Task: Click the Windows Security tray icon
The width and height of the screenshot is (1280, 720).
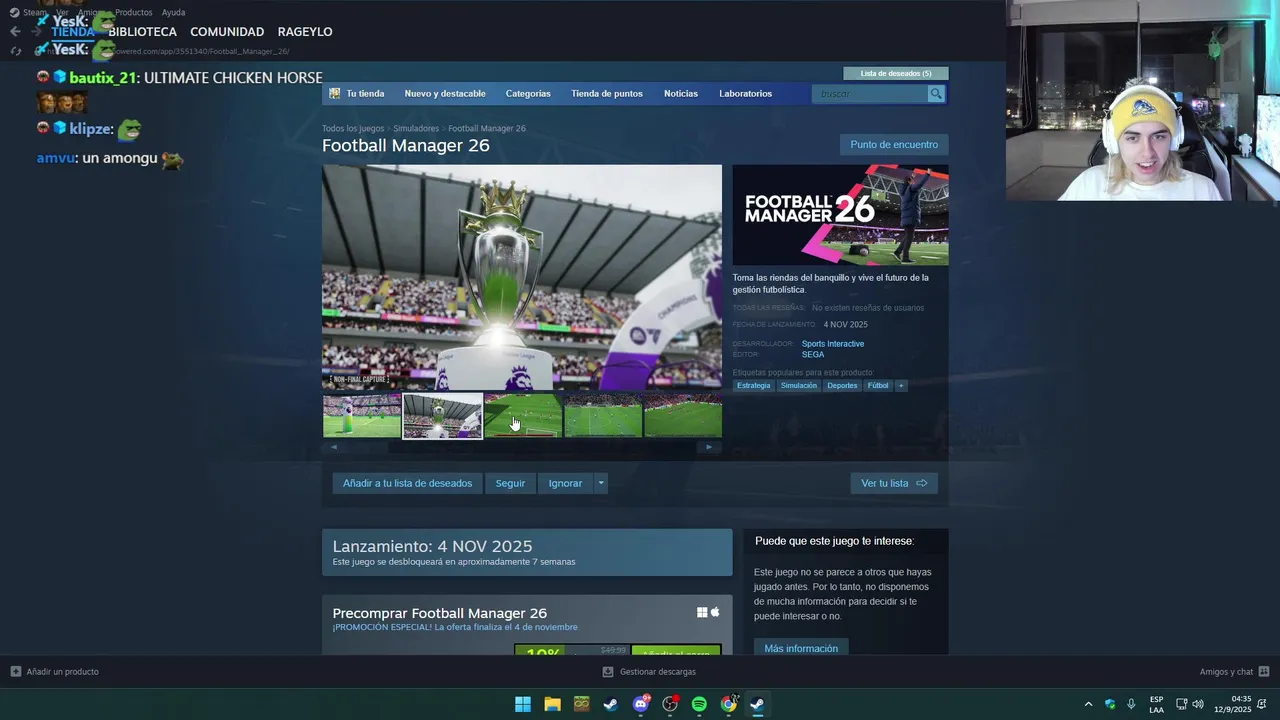Action: (x=1110, y=704)
